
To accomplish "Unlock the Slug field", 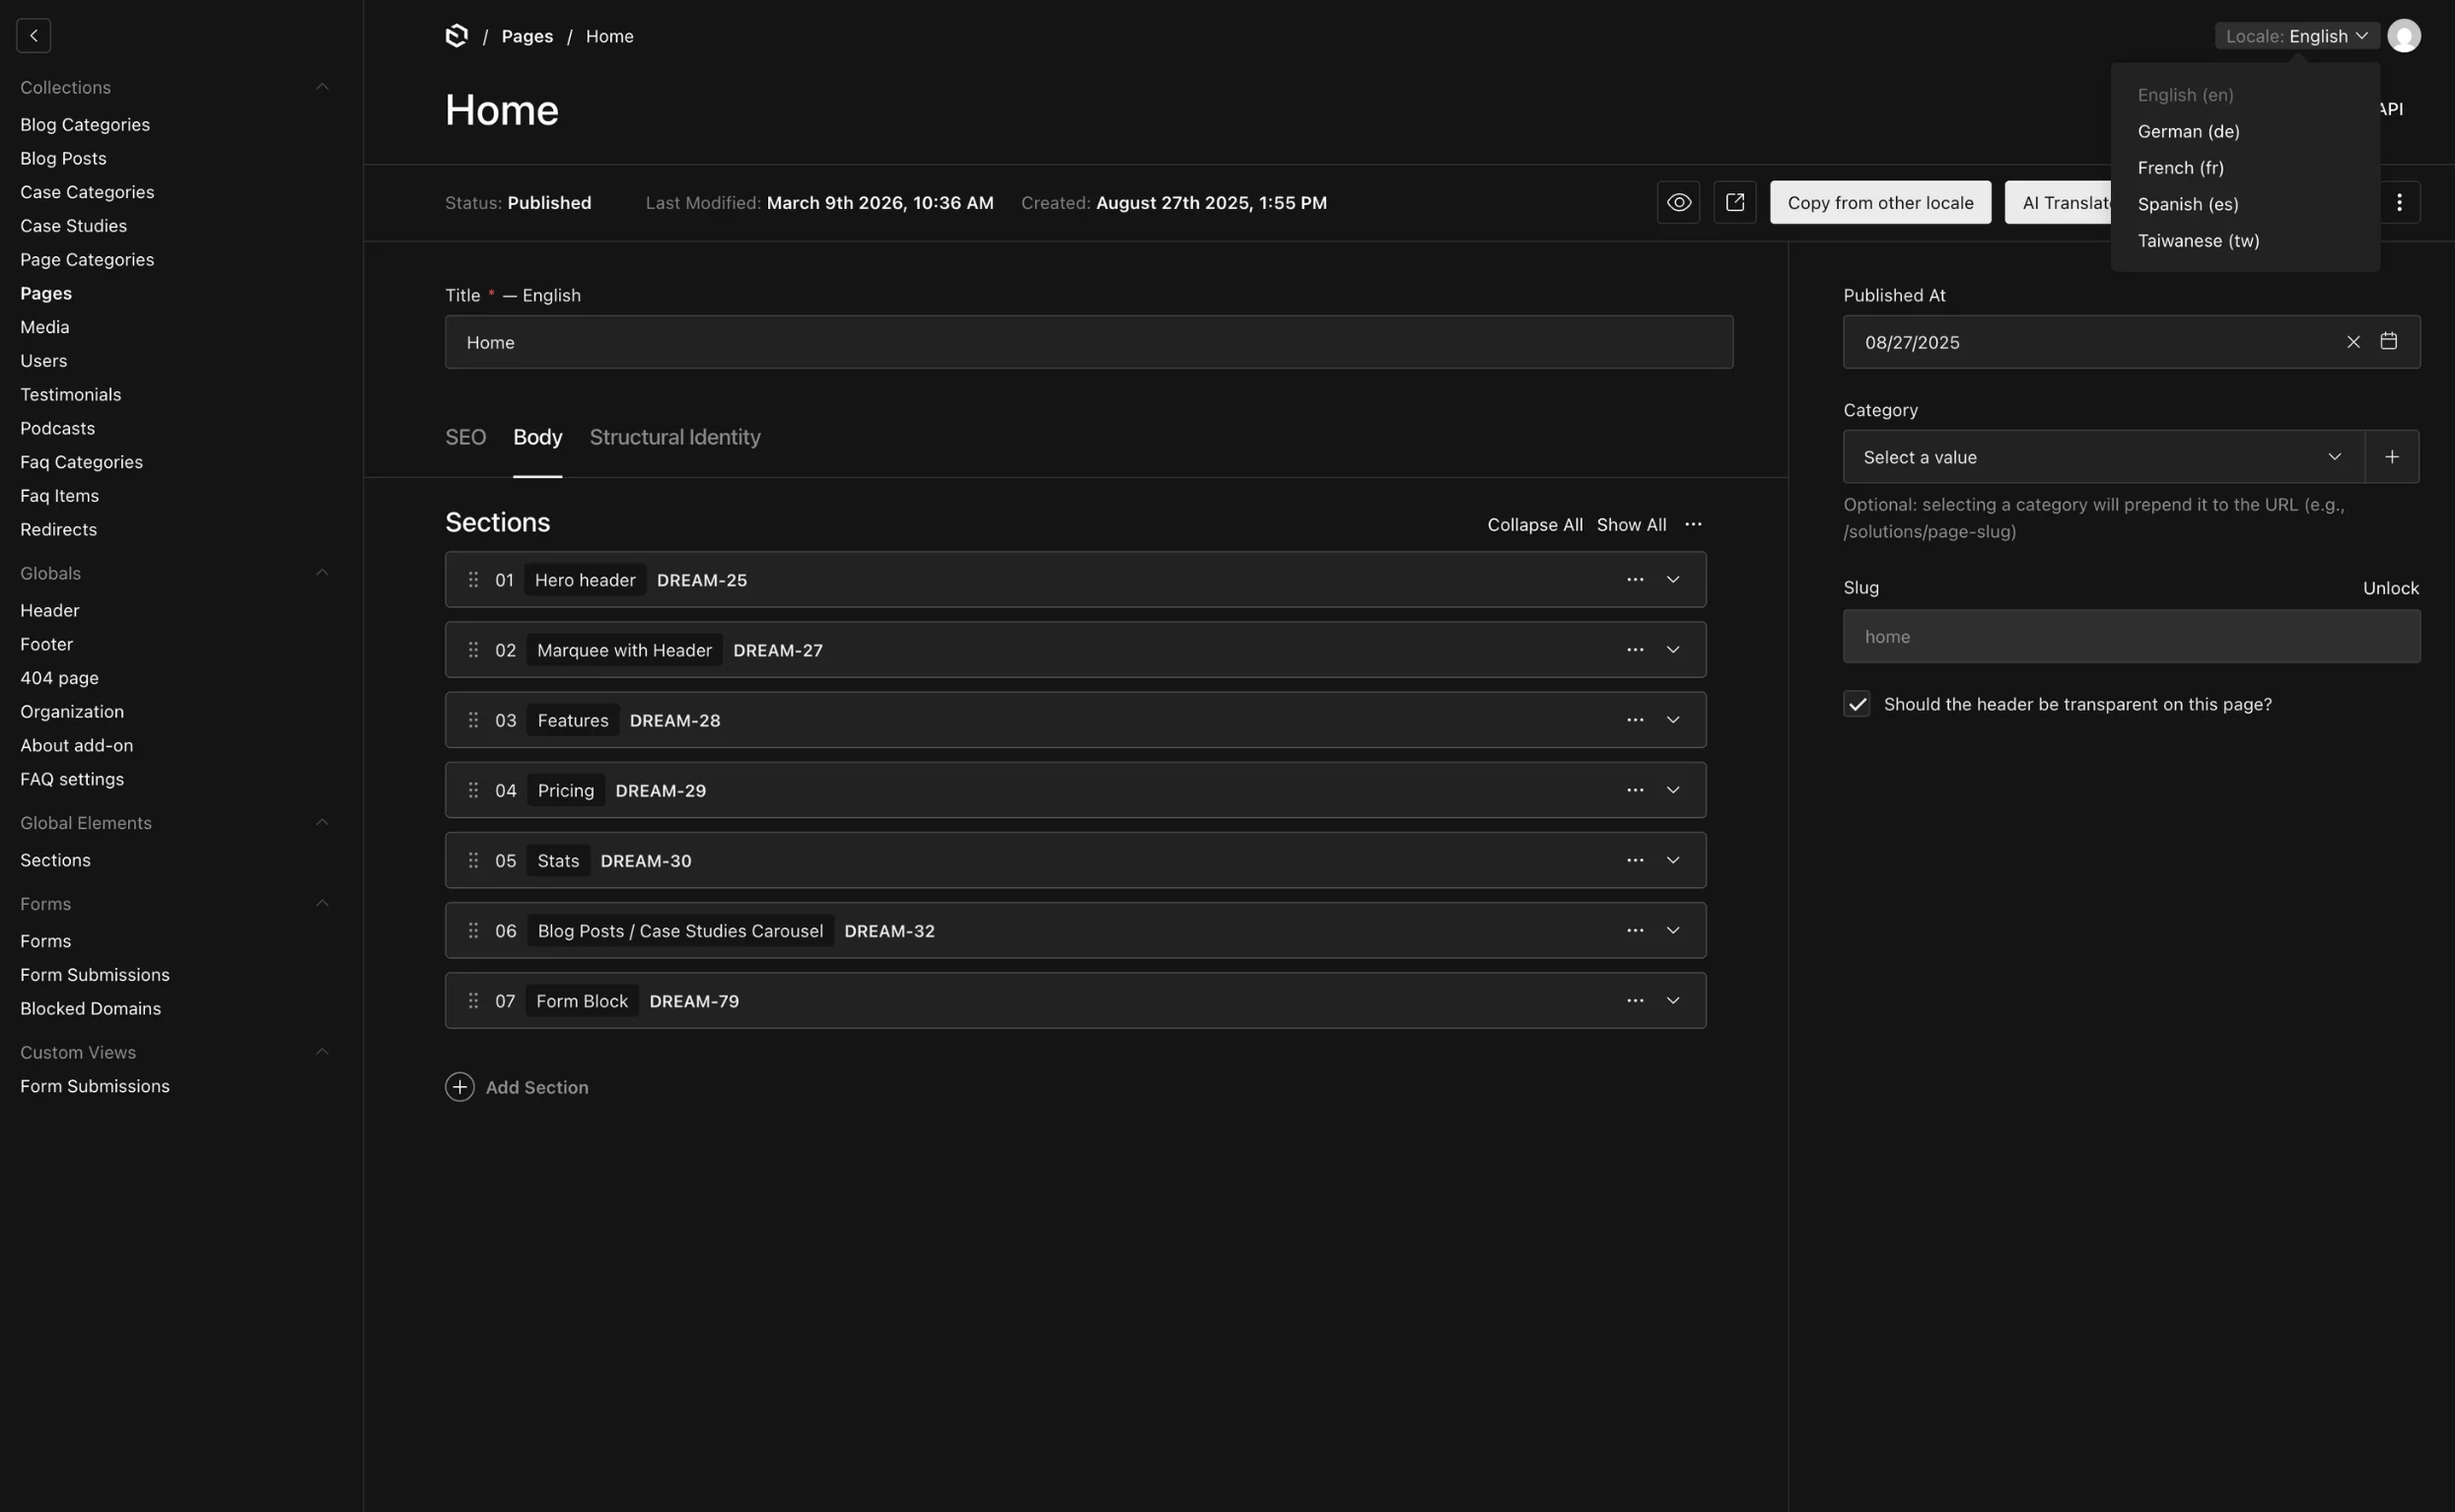I will click(2390, 588).
